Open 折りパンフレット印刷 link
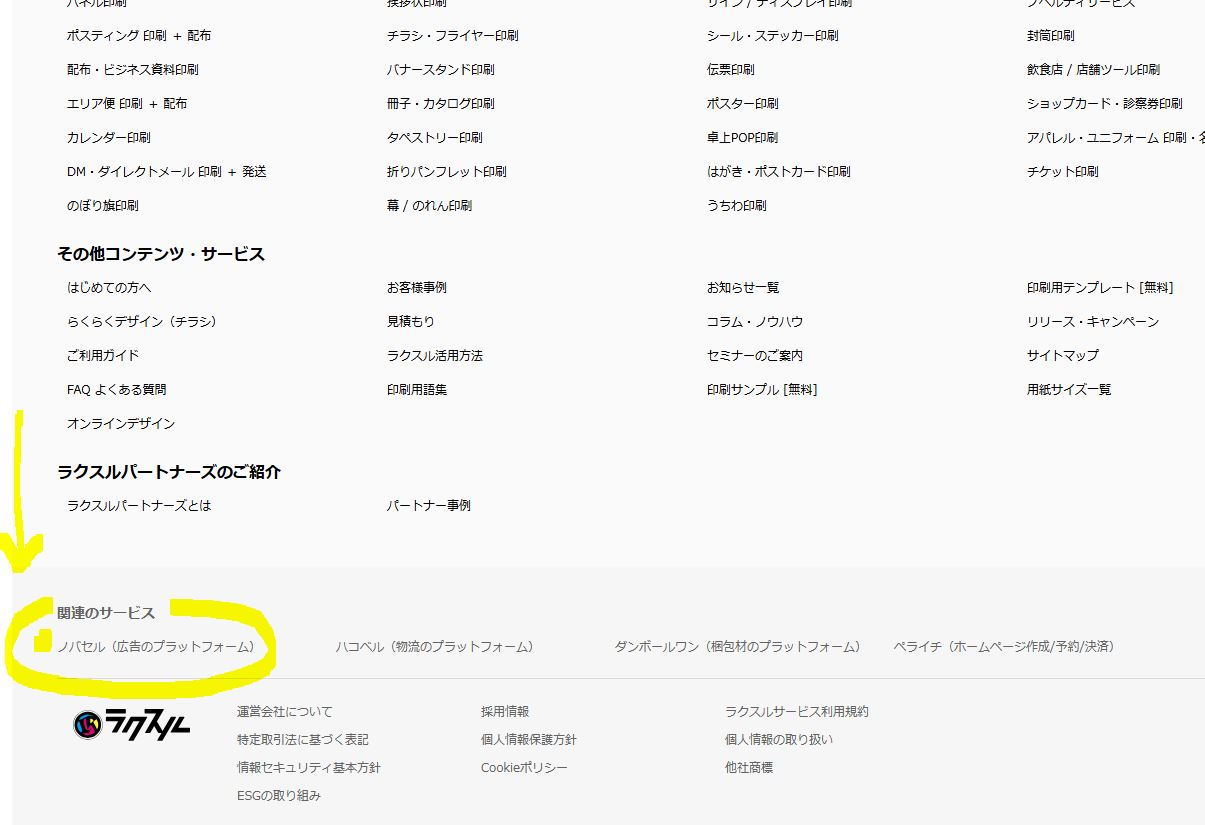Viewport: 1205px width, 825px height. point(447,172)
